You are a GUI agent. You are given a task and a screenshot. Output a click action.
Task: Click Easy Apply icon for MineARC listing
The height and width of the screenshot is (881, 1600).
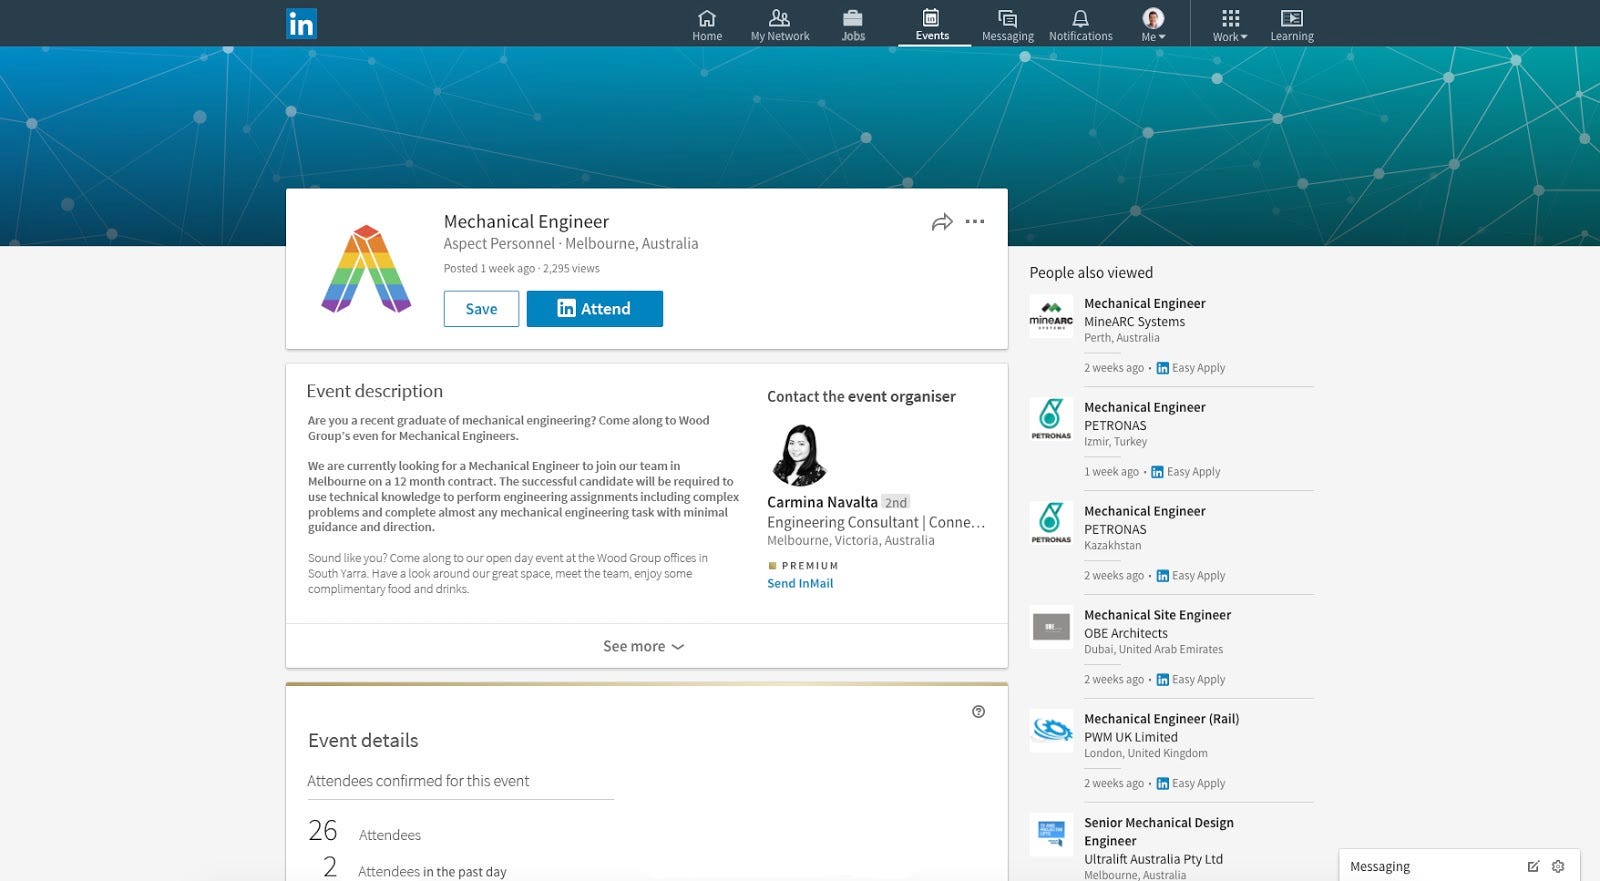1163,368
